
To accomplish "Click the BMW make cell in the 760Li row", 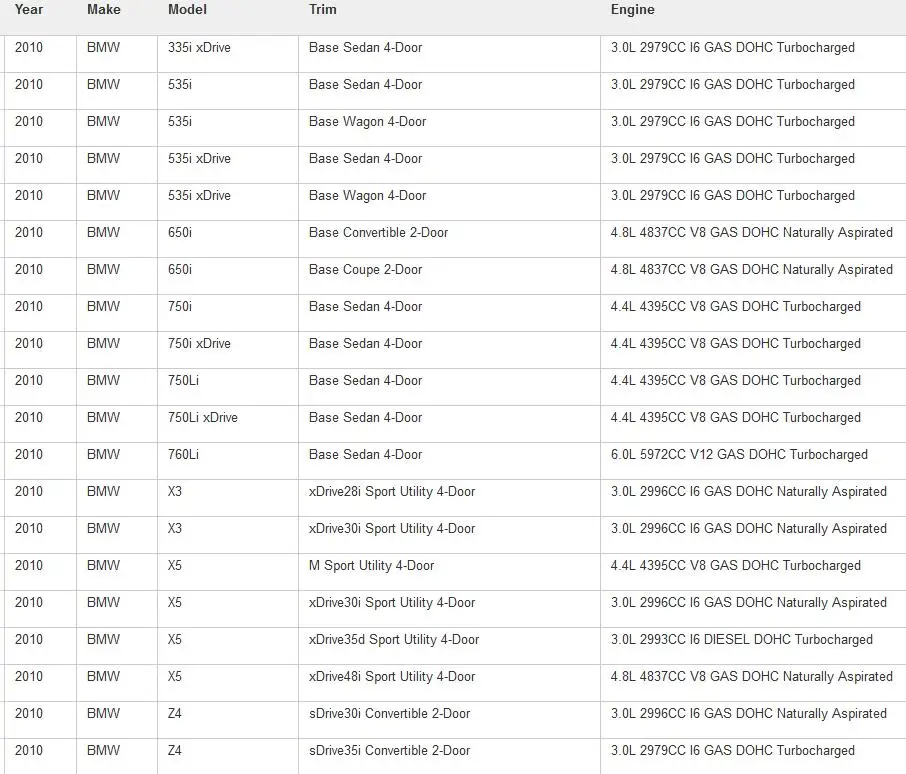I will coord(103,454).
